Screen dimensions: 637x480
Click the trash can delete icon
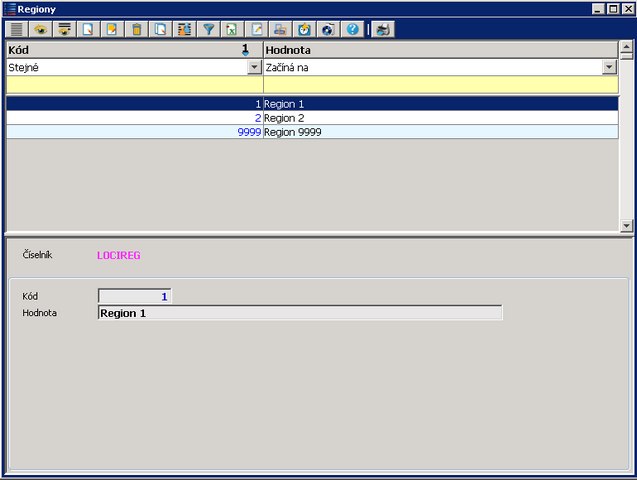137,29
